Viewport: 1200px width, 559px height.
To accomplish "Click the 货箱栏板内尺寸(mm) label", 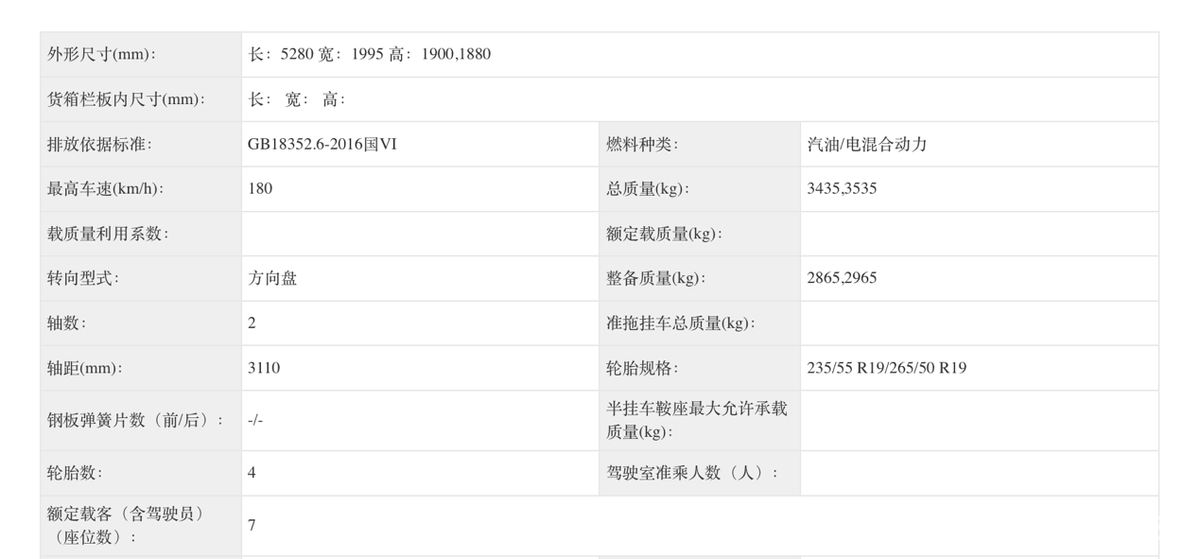I will coord(125,99).
